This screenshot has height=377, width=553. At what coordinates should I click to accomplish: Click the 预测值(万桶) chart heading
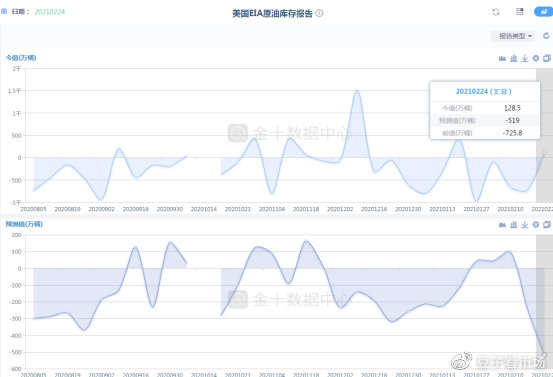(x=24, y=224)
